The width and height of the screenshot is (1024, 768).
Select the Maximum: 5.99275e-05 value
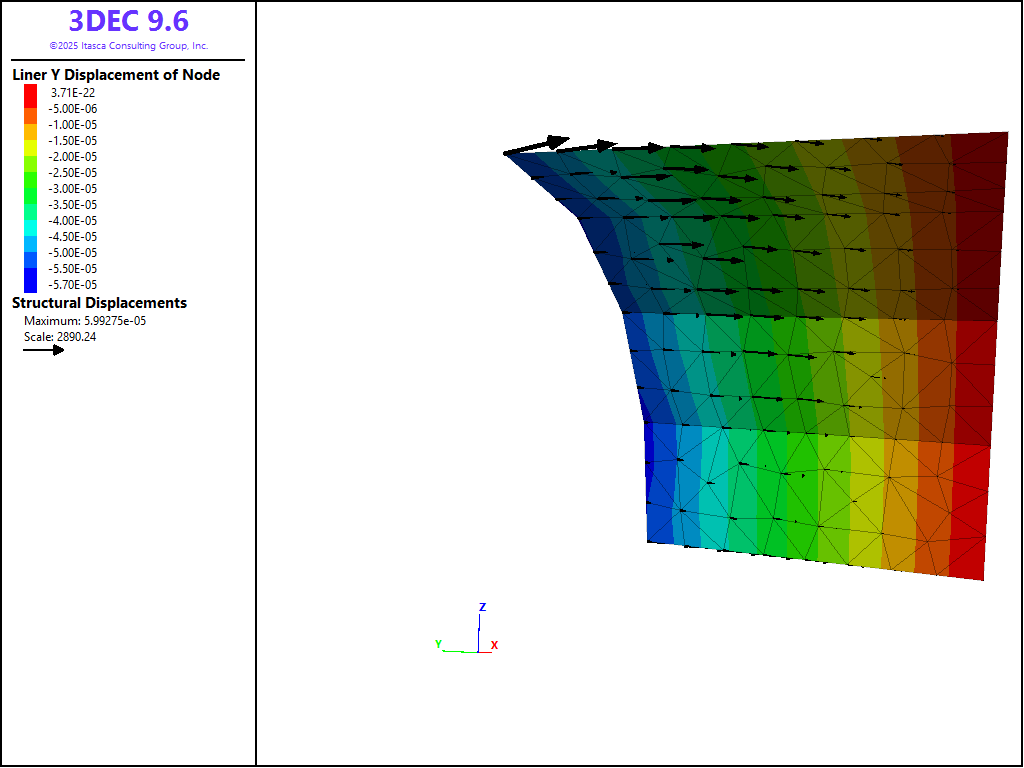coord(85,321)
